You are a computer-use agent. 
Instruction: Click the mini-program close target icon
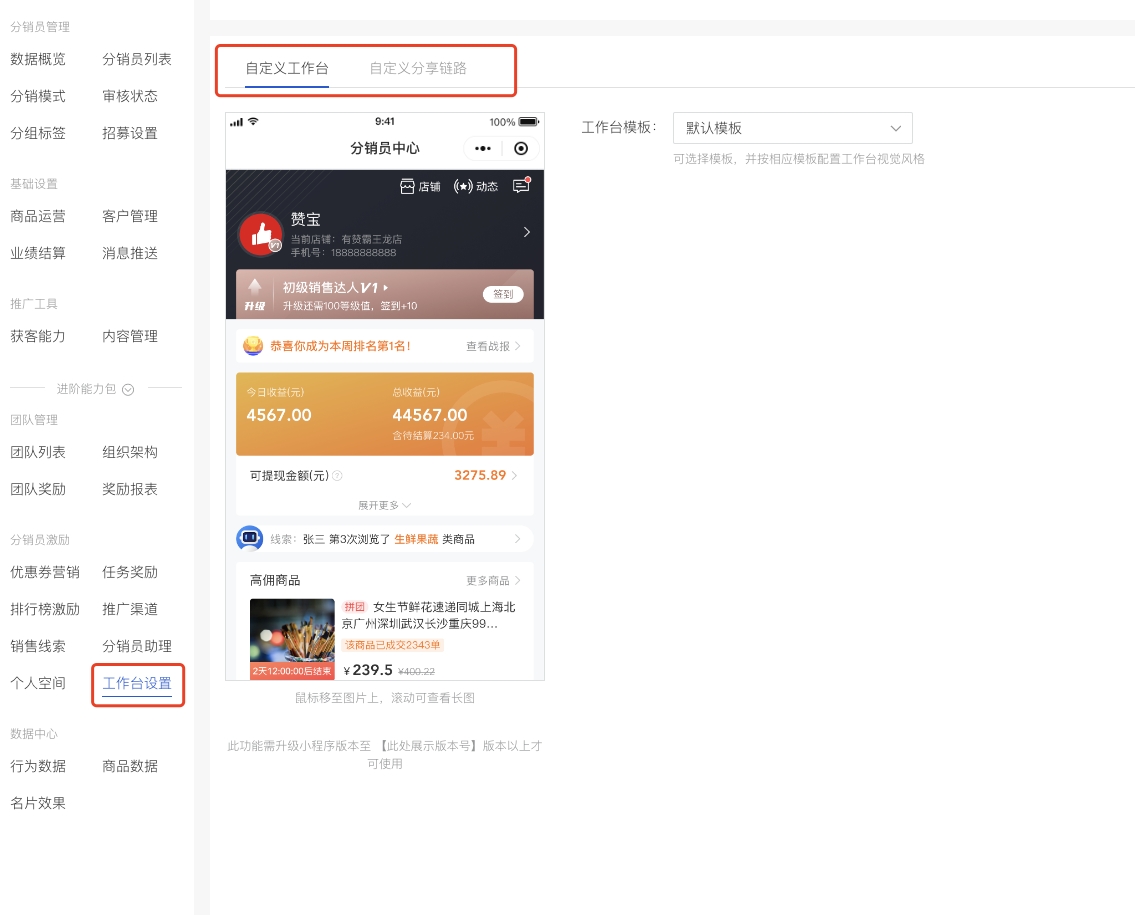click(x=521, y=148)
